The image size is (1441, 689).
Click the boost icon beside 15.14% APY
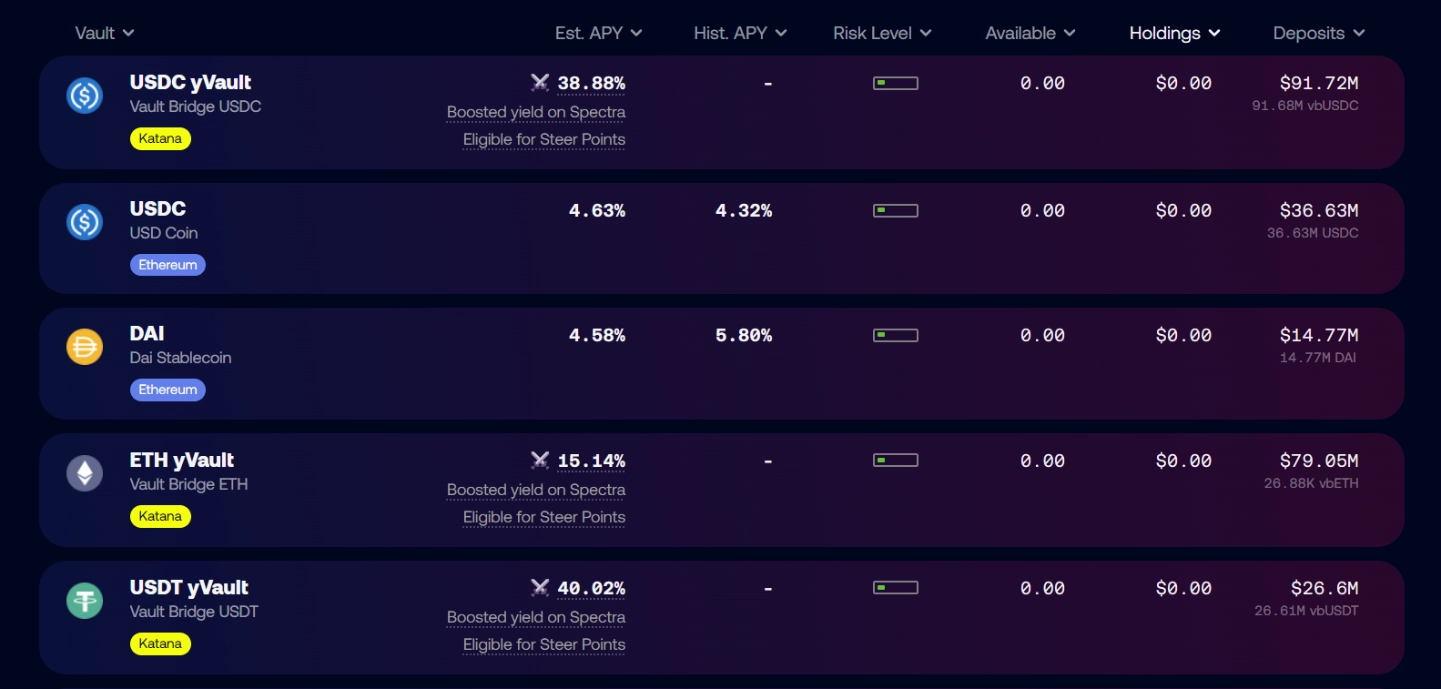coord(540,461)
